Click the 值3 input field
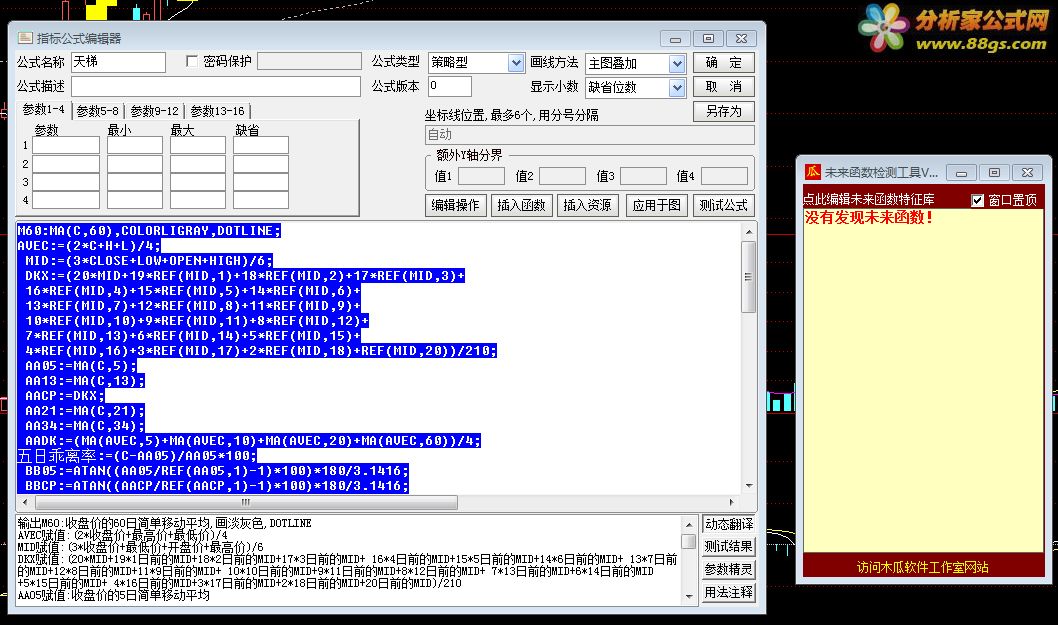The image size is (1058, 625). [643, 176]
